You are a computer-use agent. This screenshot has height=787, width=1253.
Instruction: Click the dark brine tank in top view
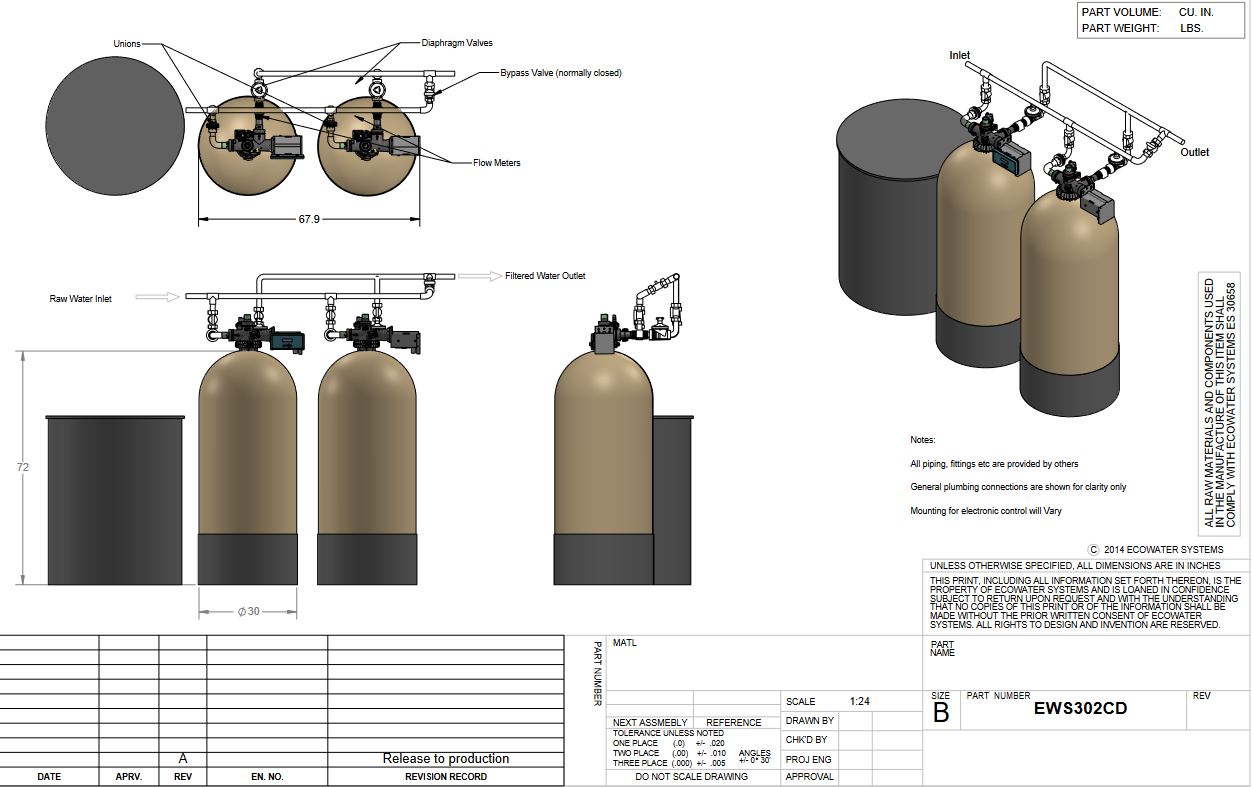[x=113, y=112]
